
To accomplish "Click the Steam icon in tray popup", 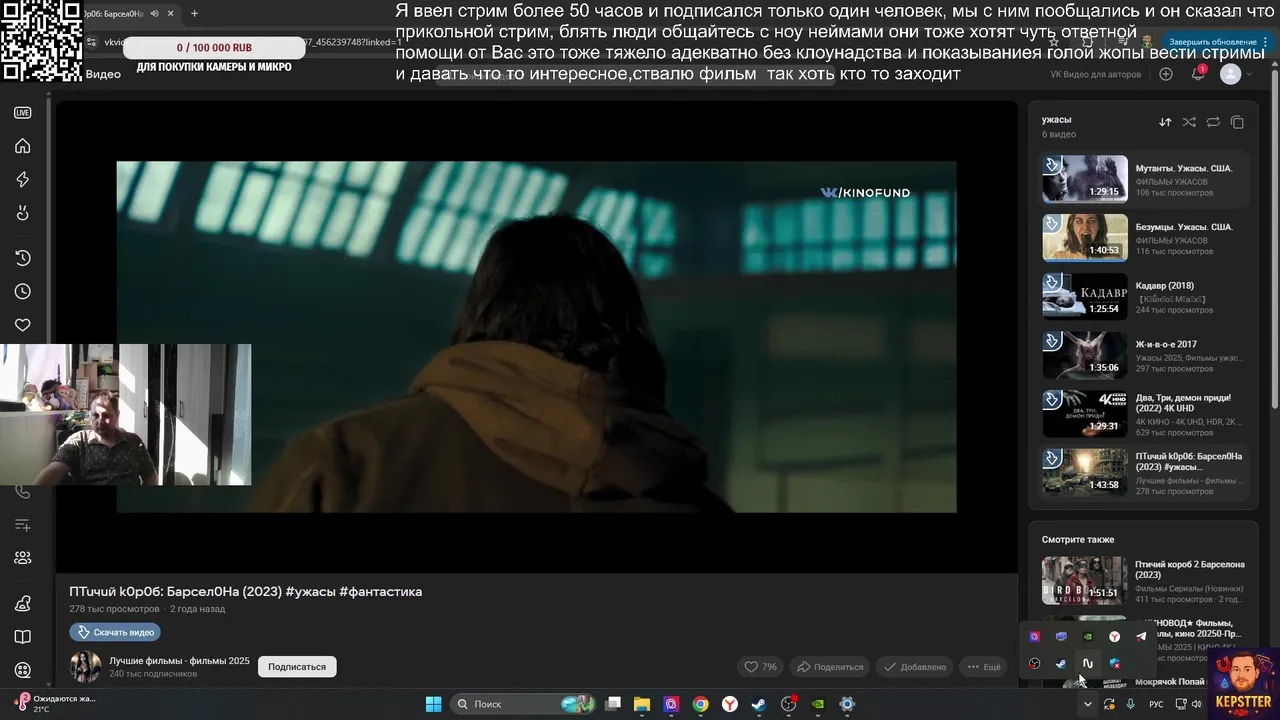I will click(1061, 663).
